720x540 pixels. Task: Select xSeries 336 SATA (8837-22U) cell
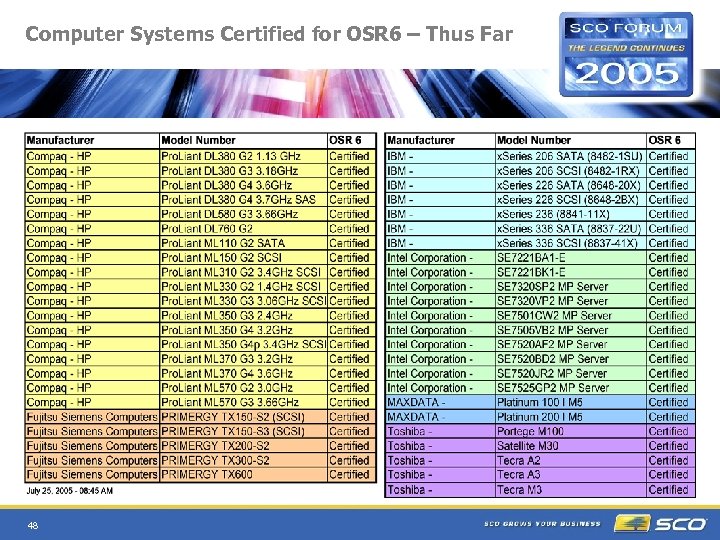[571, 229]
